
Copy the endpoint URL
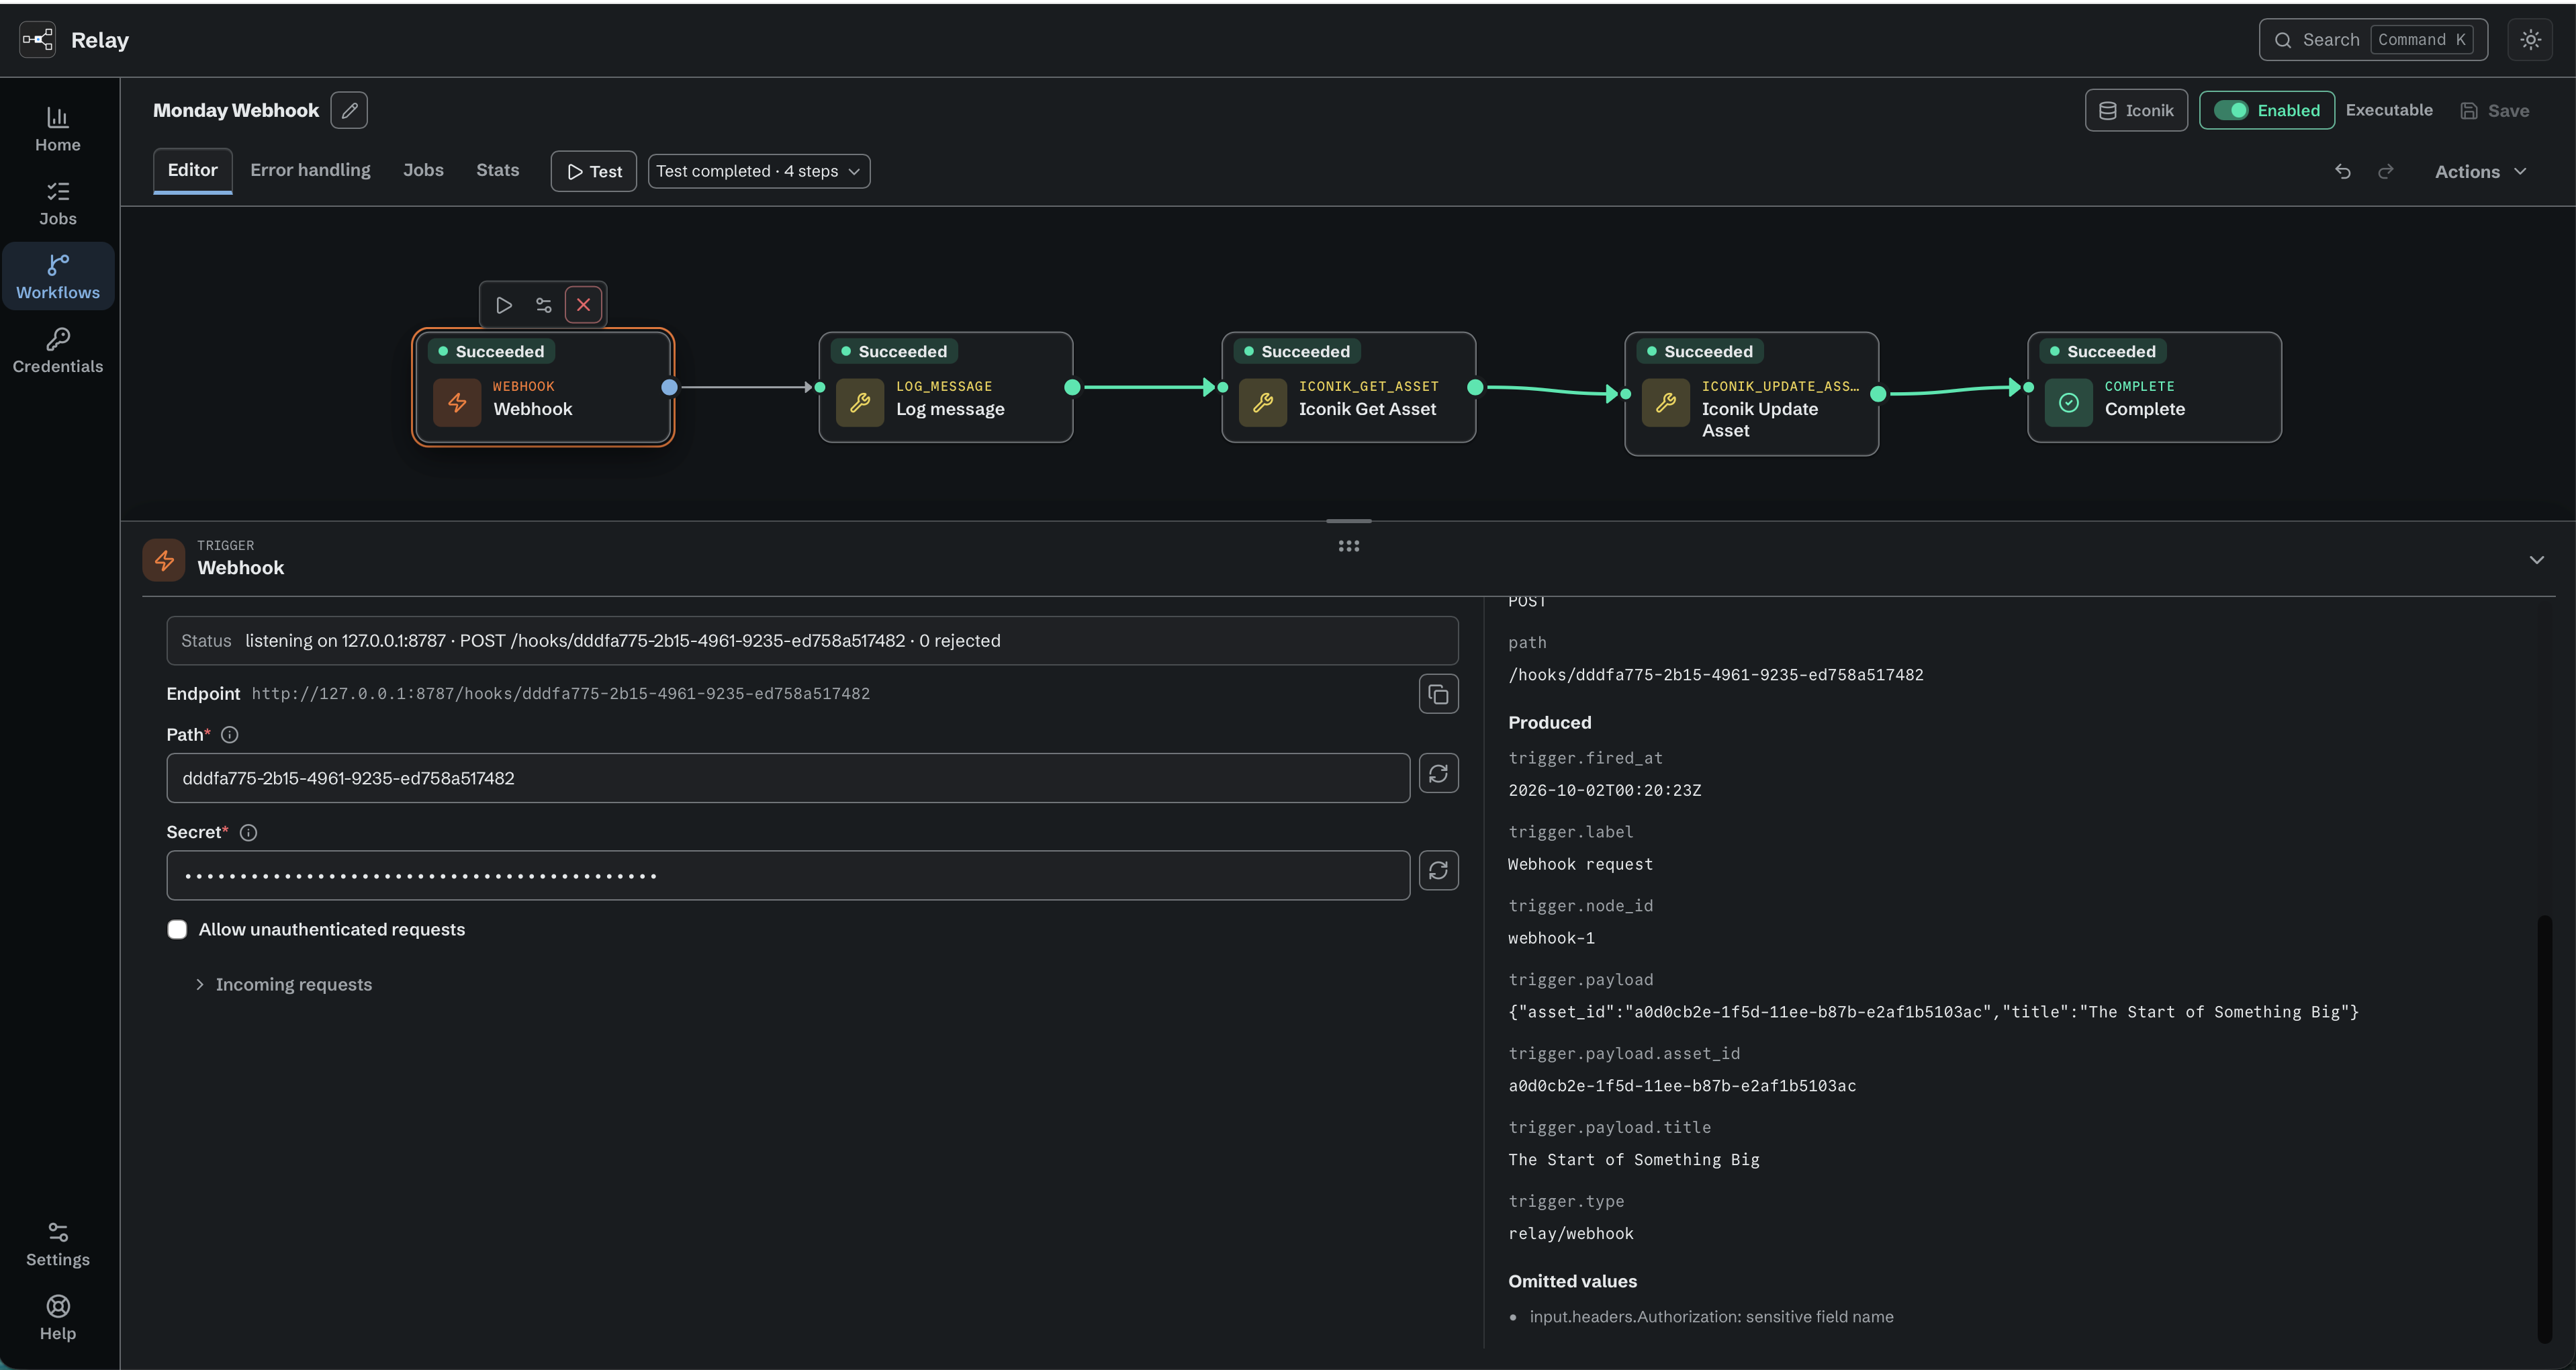[x=1438, y=694]
